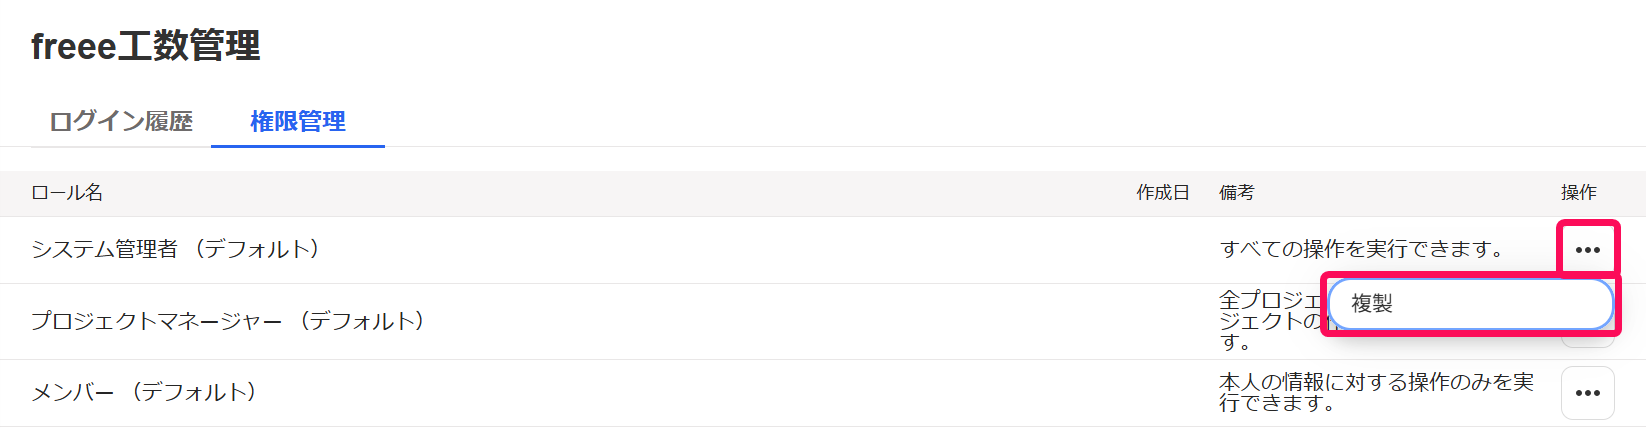This screenshot has width=1646, height=428.
Task: Select 複製 from the popup menu
Action: coord(1470,304)
